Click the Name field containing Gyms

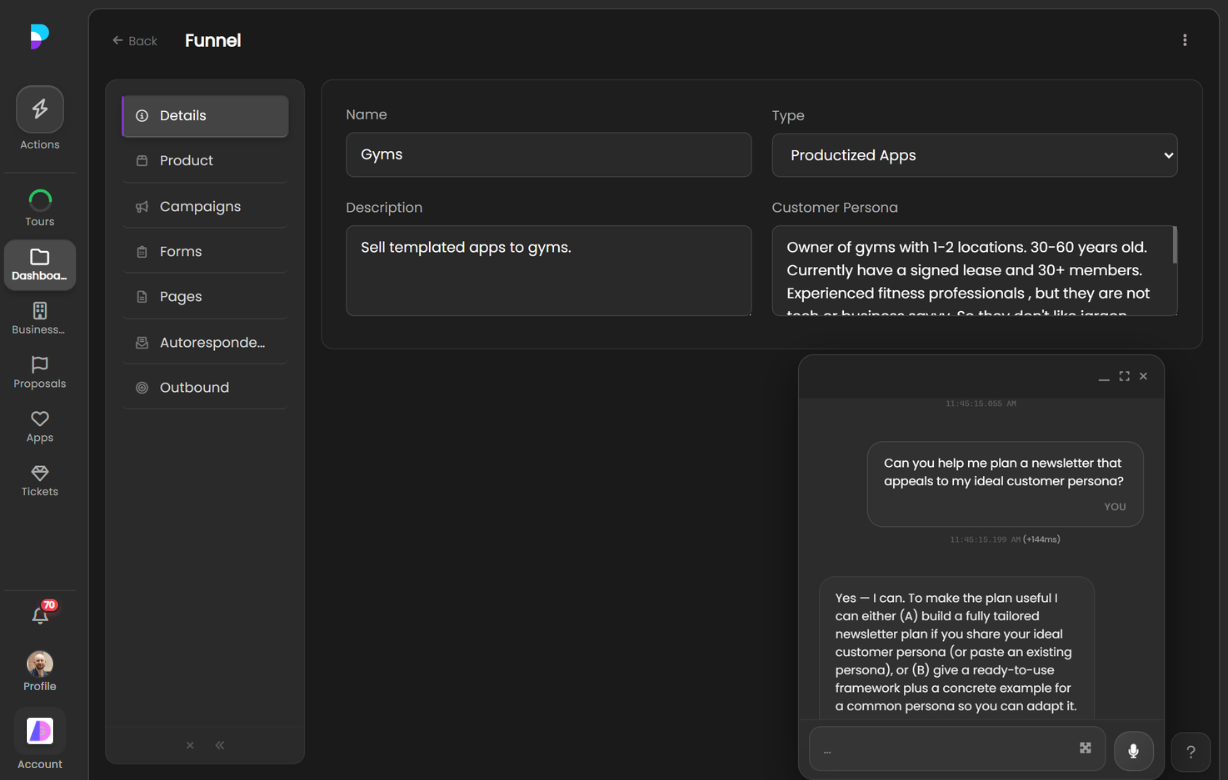[x=548, y=155]
